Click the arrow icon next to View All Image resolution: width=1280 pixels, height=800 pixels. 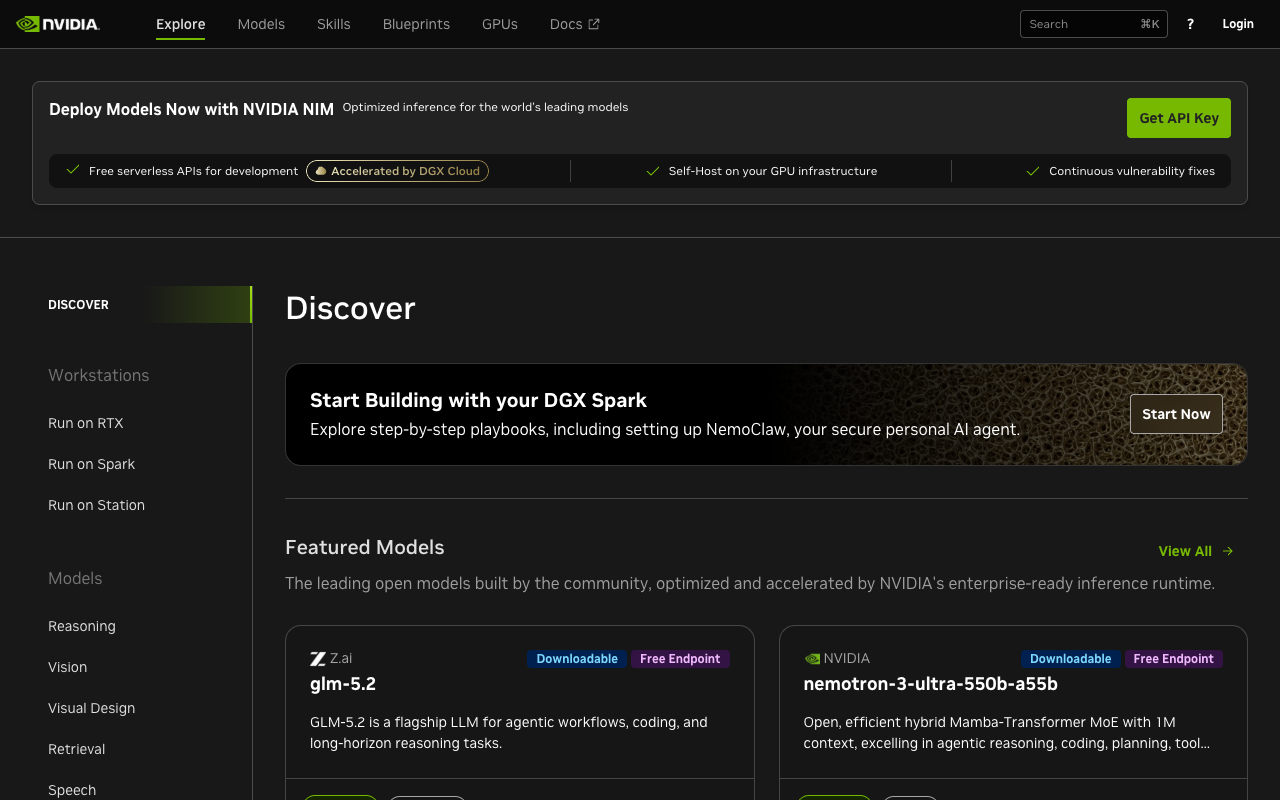pyautogui.click(x=1228, y=551)
